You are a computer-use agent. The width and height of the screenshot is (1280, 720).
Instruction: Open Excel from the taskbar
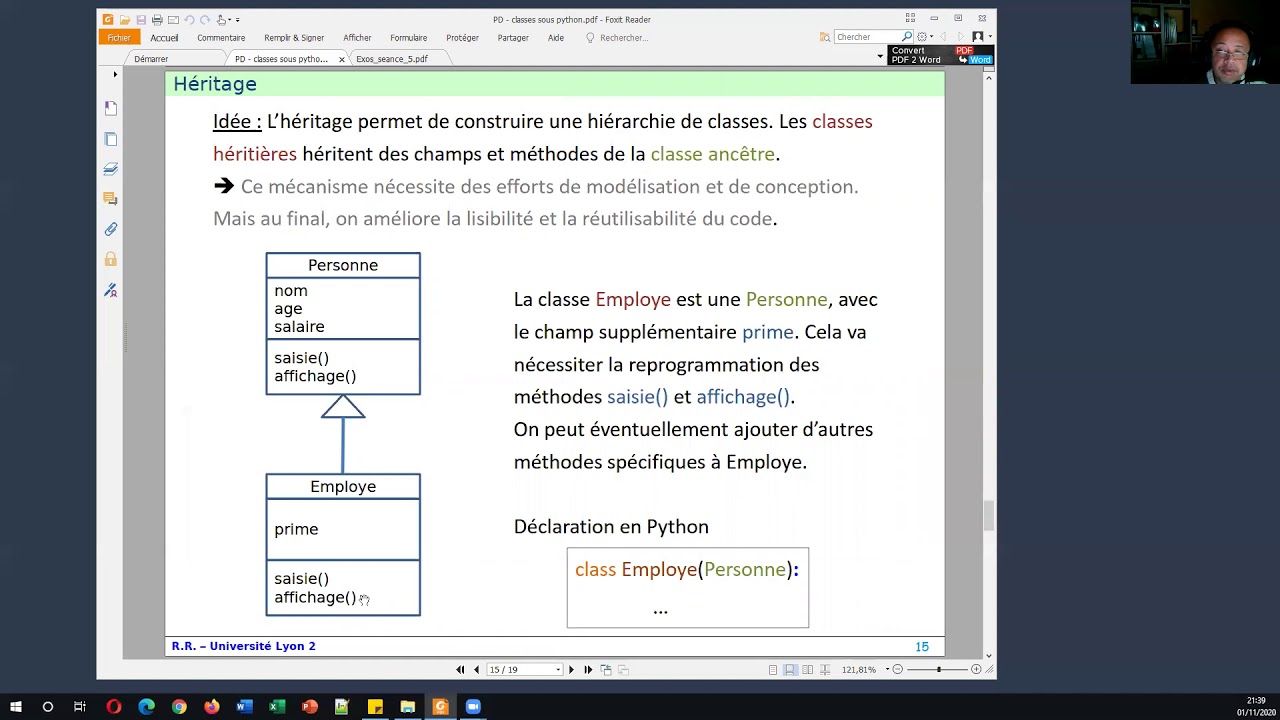point(277,707)
